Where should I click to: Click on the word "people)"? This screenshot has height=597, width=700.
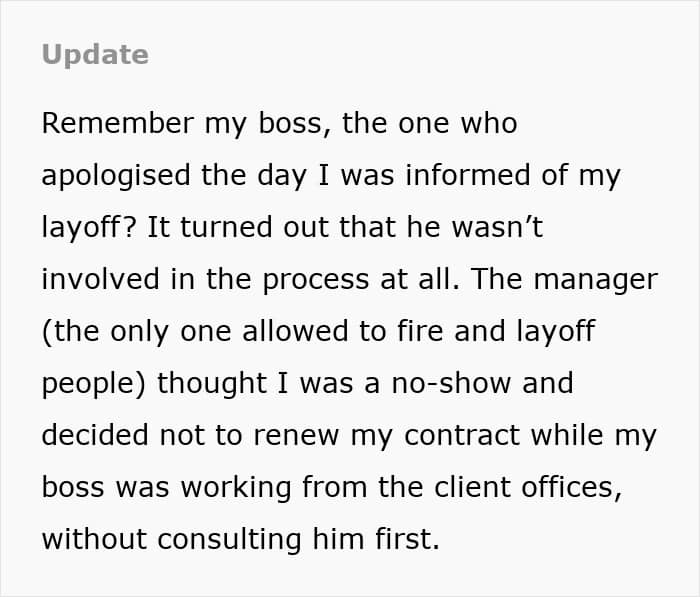click(94, 384)
